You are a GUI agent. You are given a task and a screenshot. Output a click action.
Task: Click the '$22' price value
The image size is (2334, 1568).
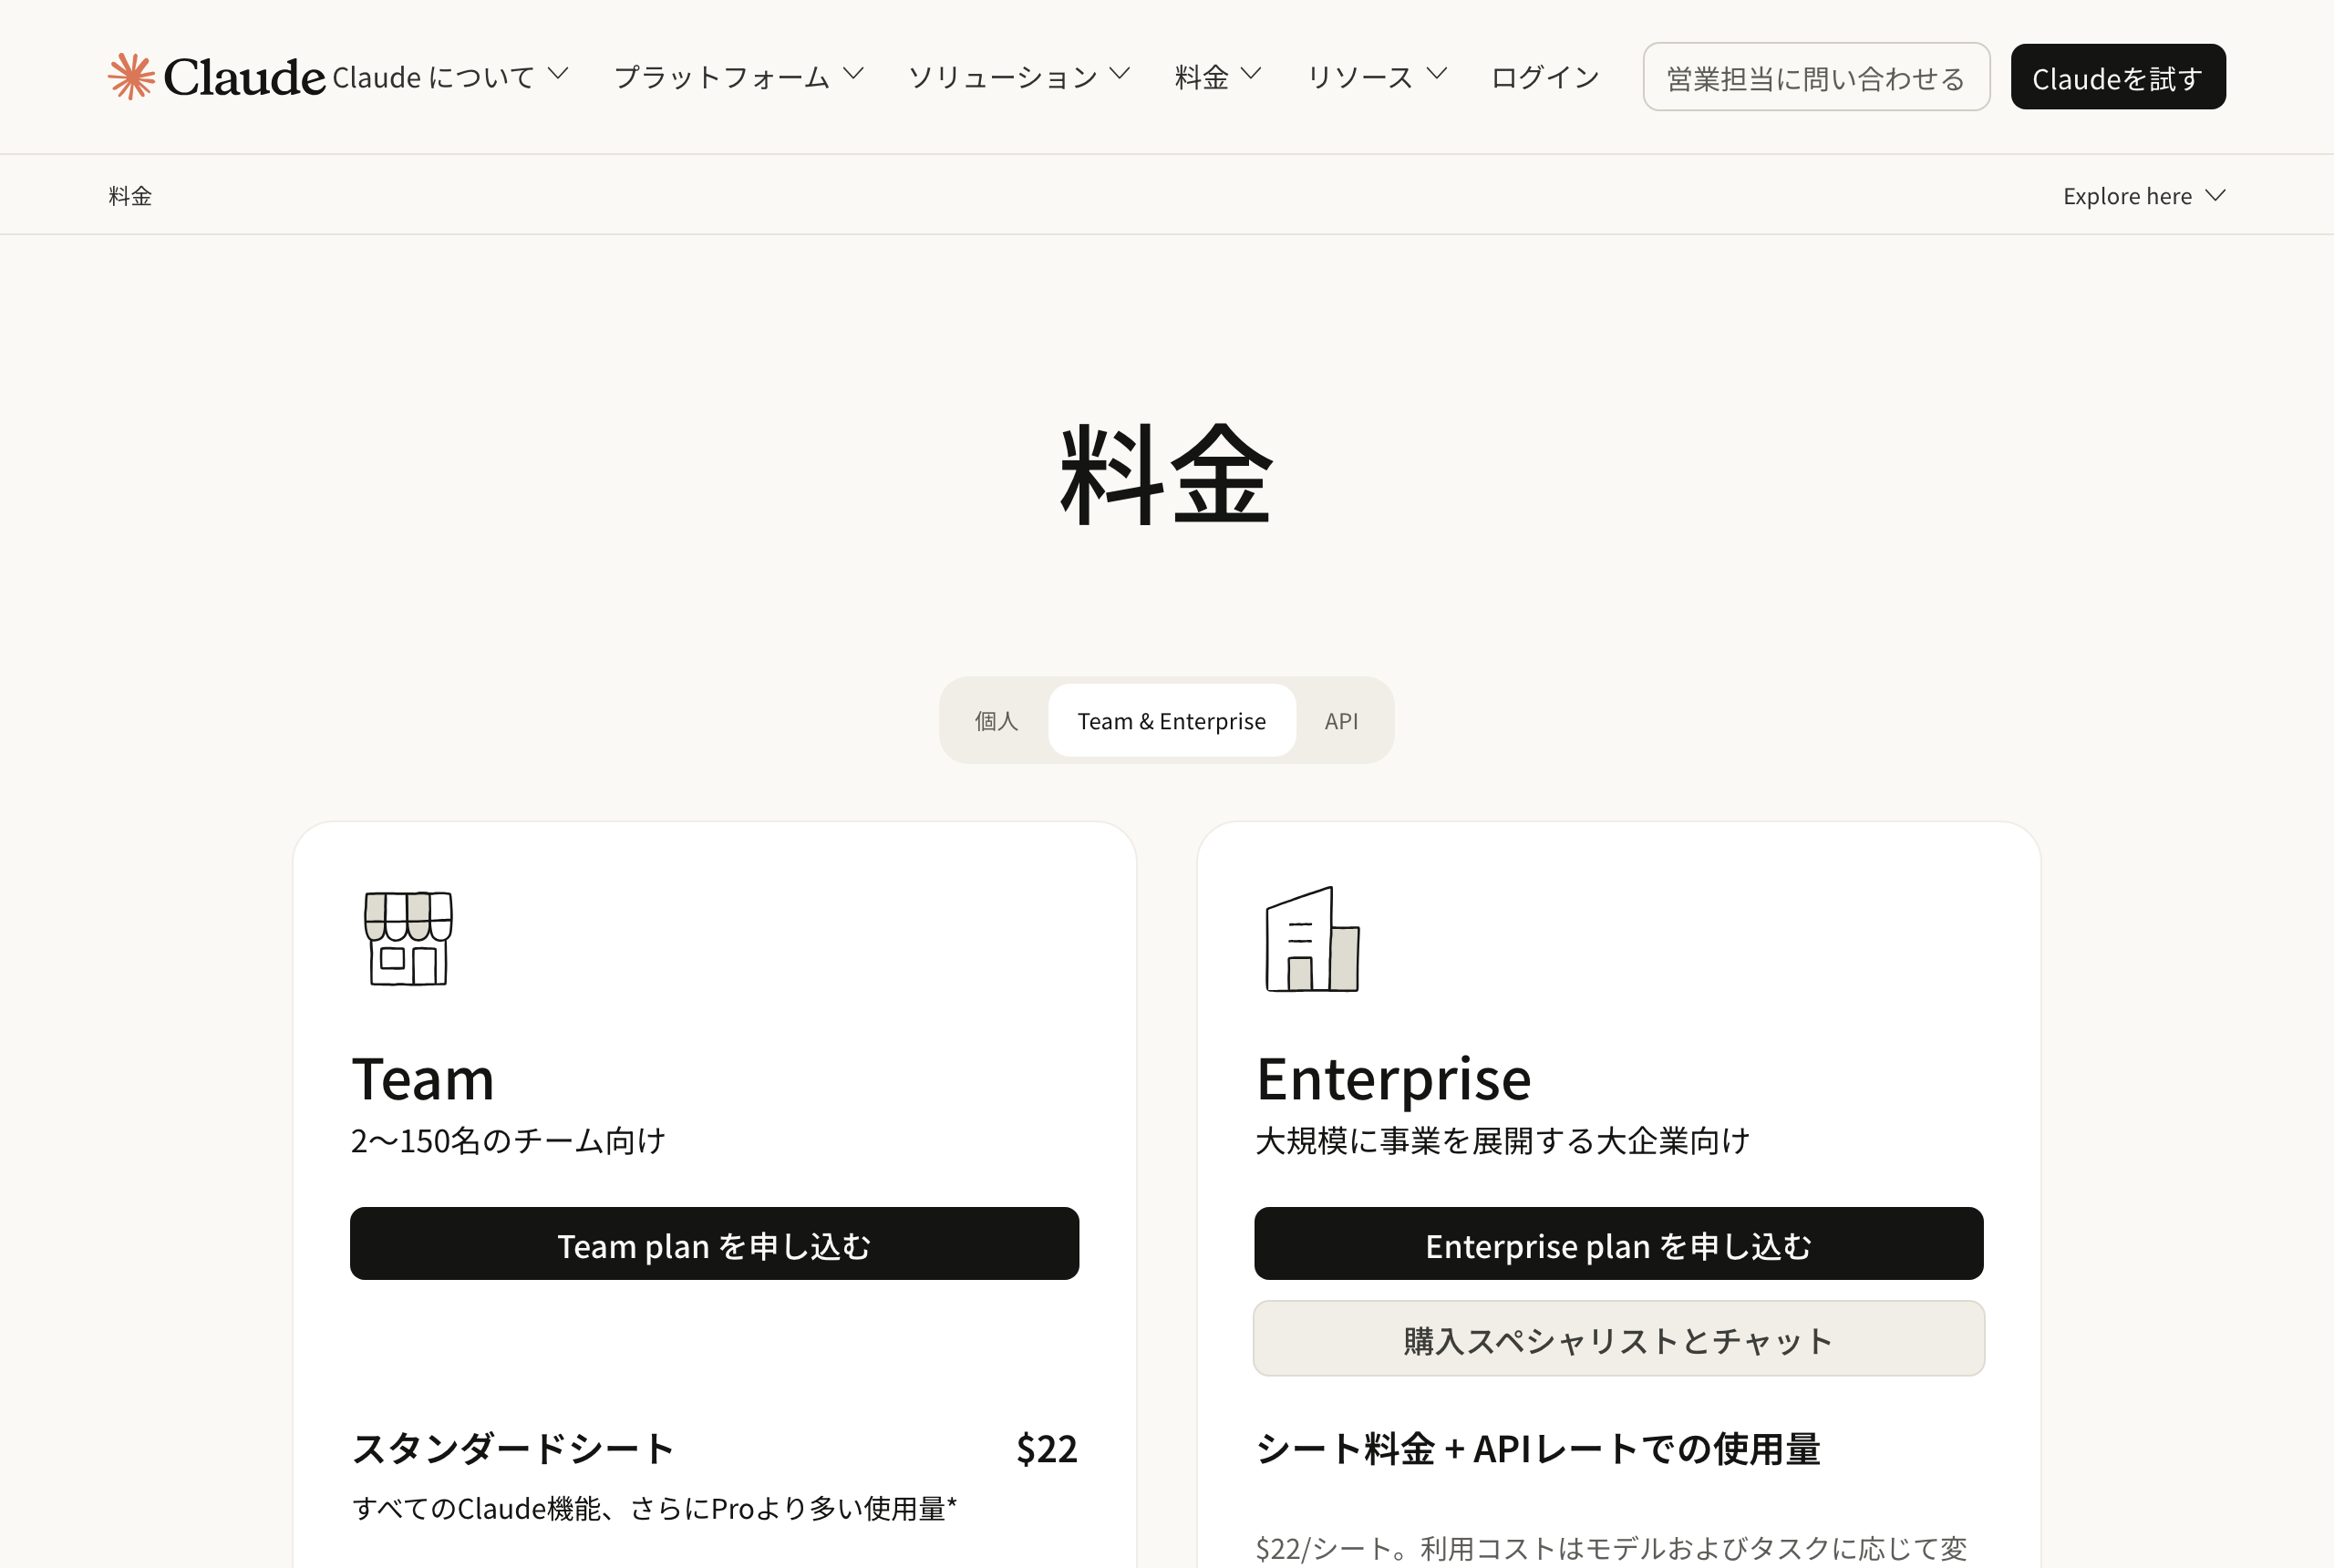pos(1046,1448)
